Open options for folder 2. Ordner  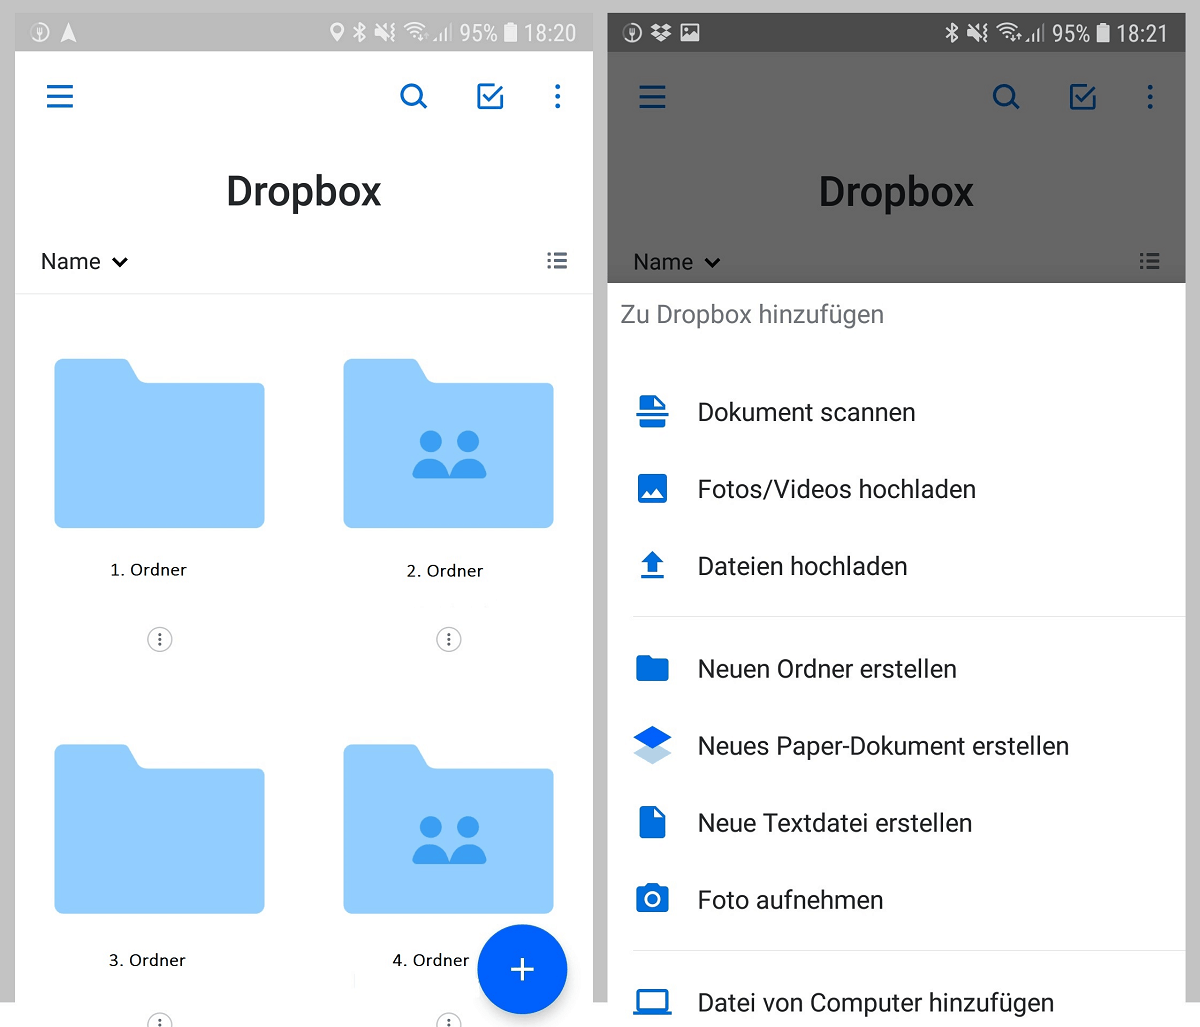click(x=448, y=639)
